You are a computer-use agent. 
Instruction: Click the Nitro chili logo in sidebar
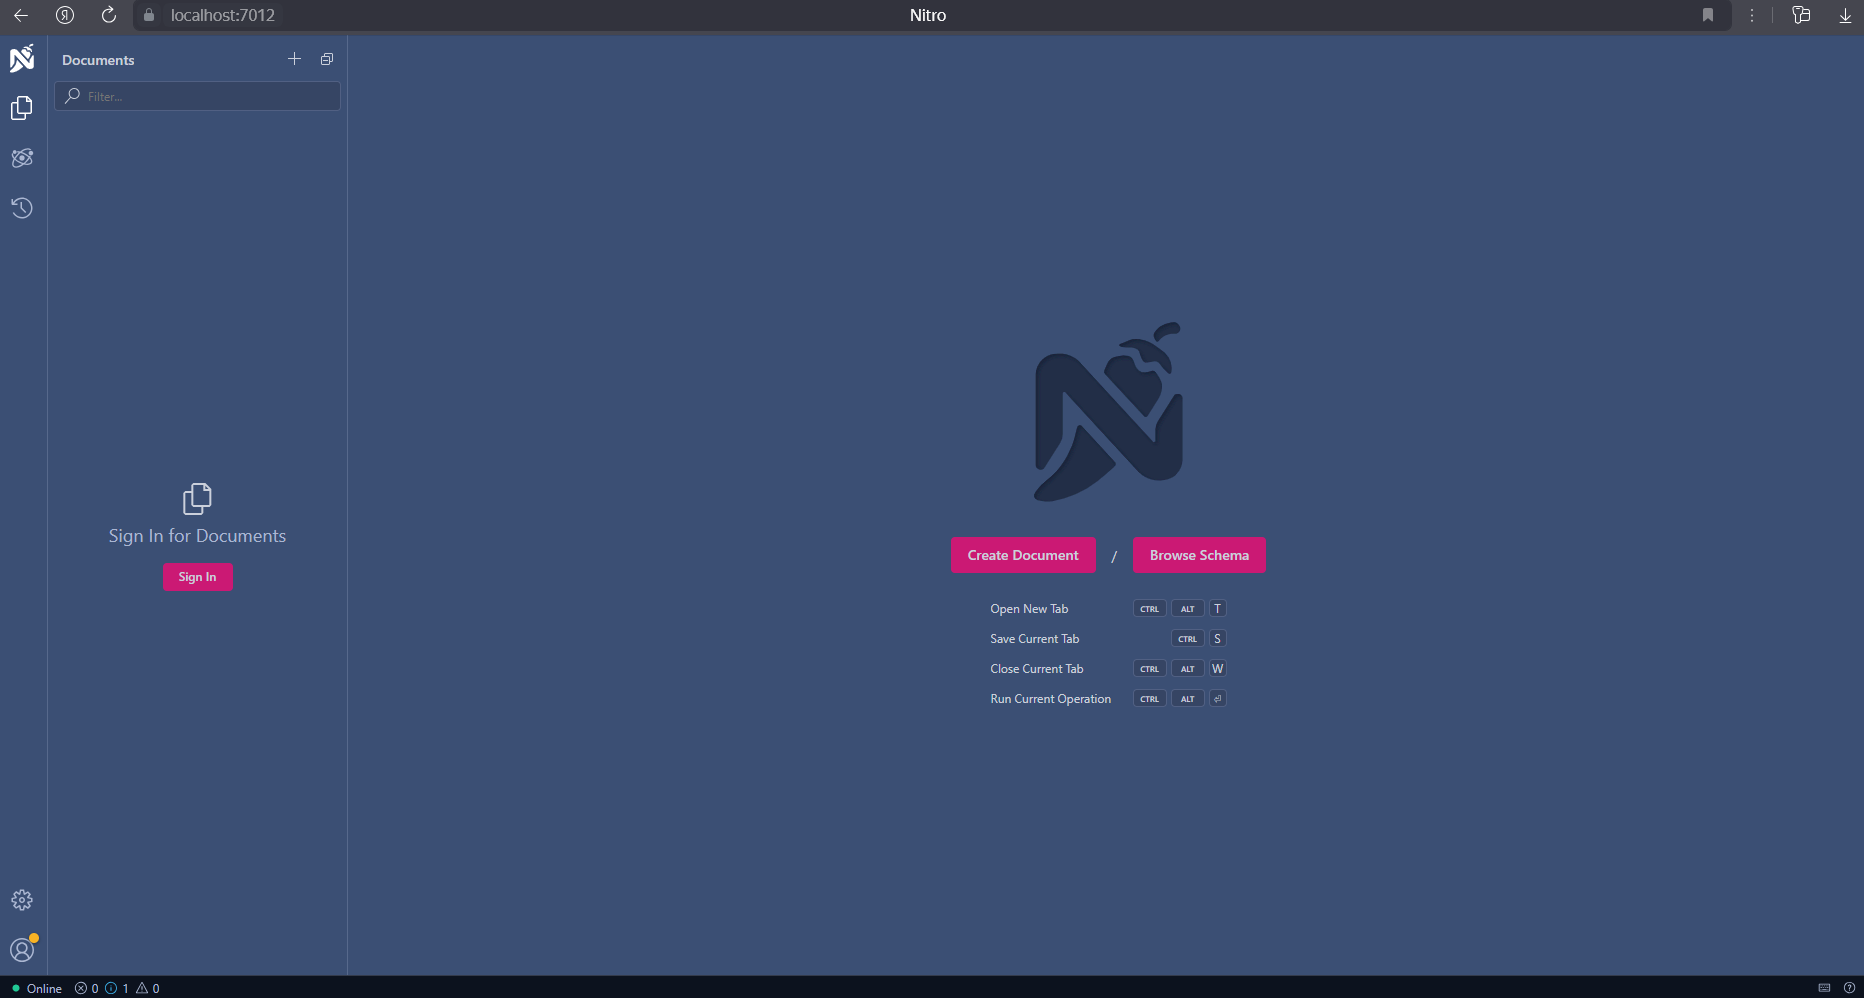[22, 58]
